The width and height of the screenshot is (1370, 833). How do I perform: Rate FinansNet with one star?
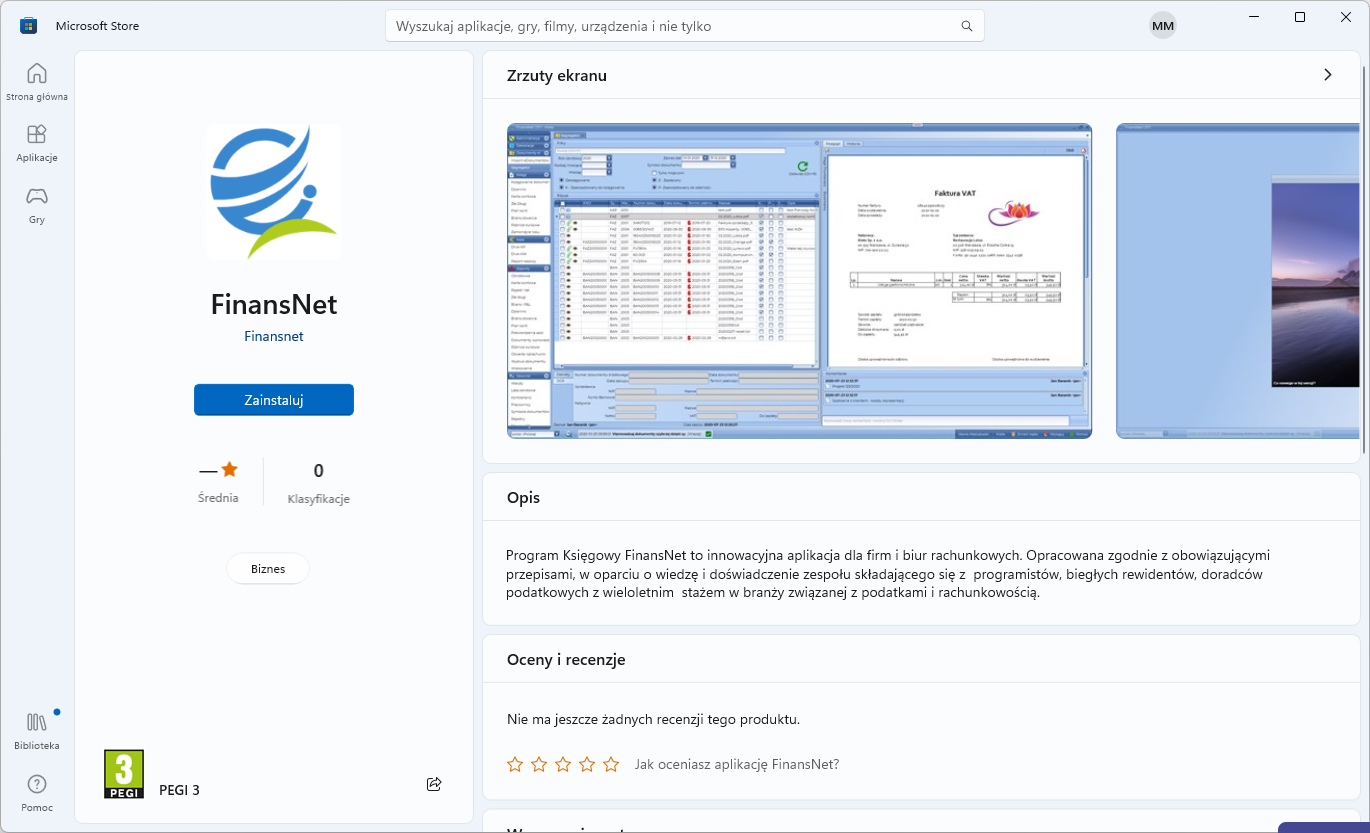pyautogui.click(x=515, y=765)
